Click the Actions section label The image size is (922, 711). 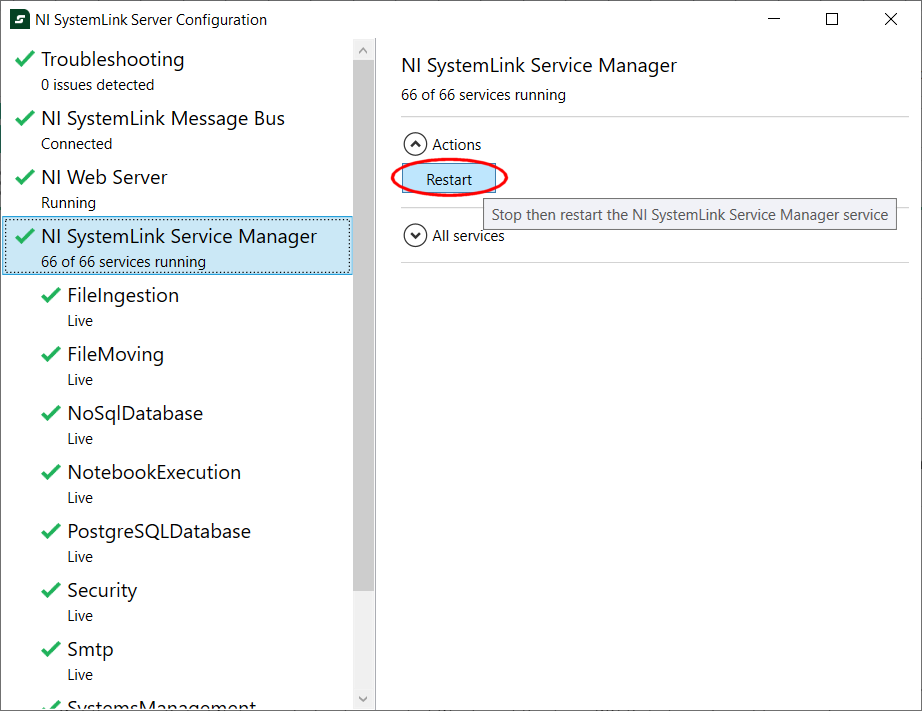coord(456,145)
